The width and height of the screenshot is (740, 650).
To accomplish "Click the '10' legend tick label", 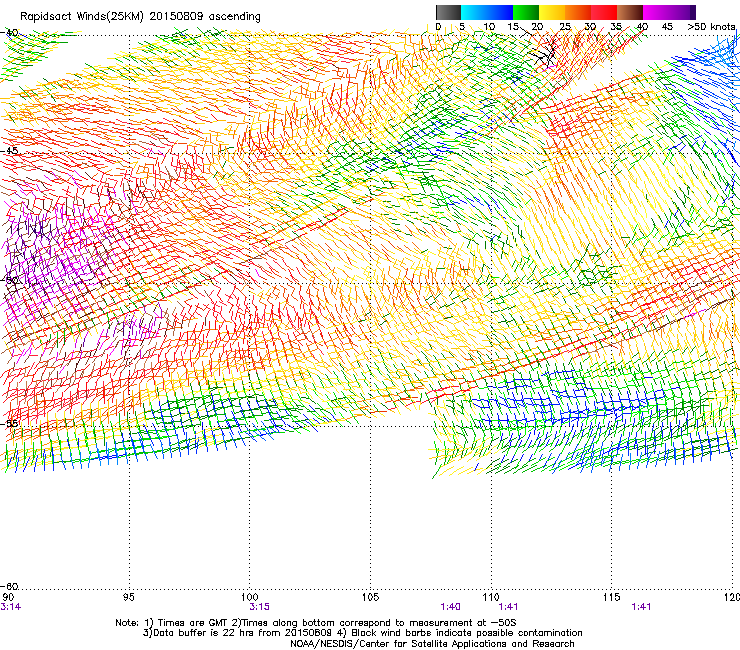I will pyautogui.click(x=489, y=27).
